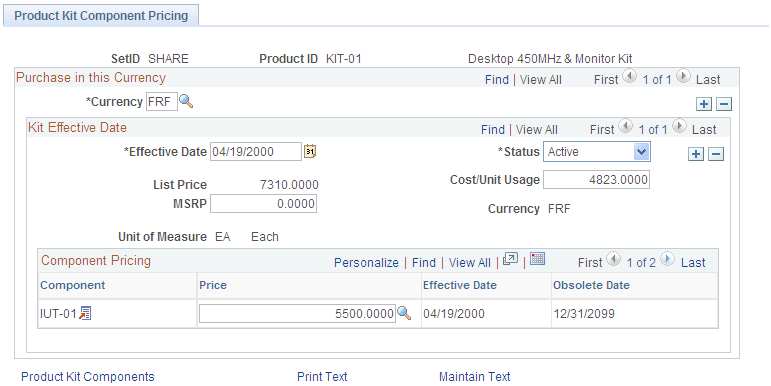
Task: Click View All in Component Pricing header
Action: (470, 263)
